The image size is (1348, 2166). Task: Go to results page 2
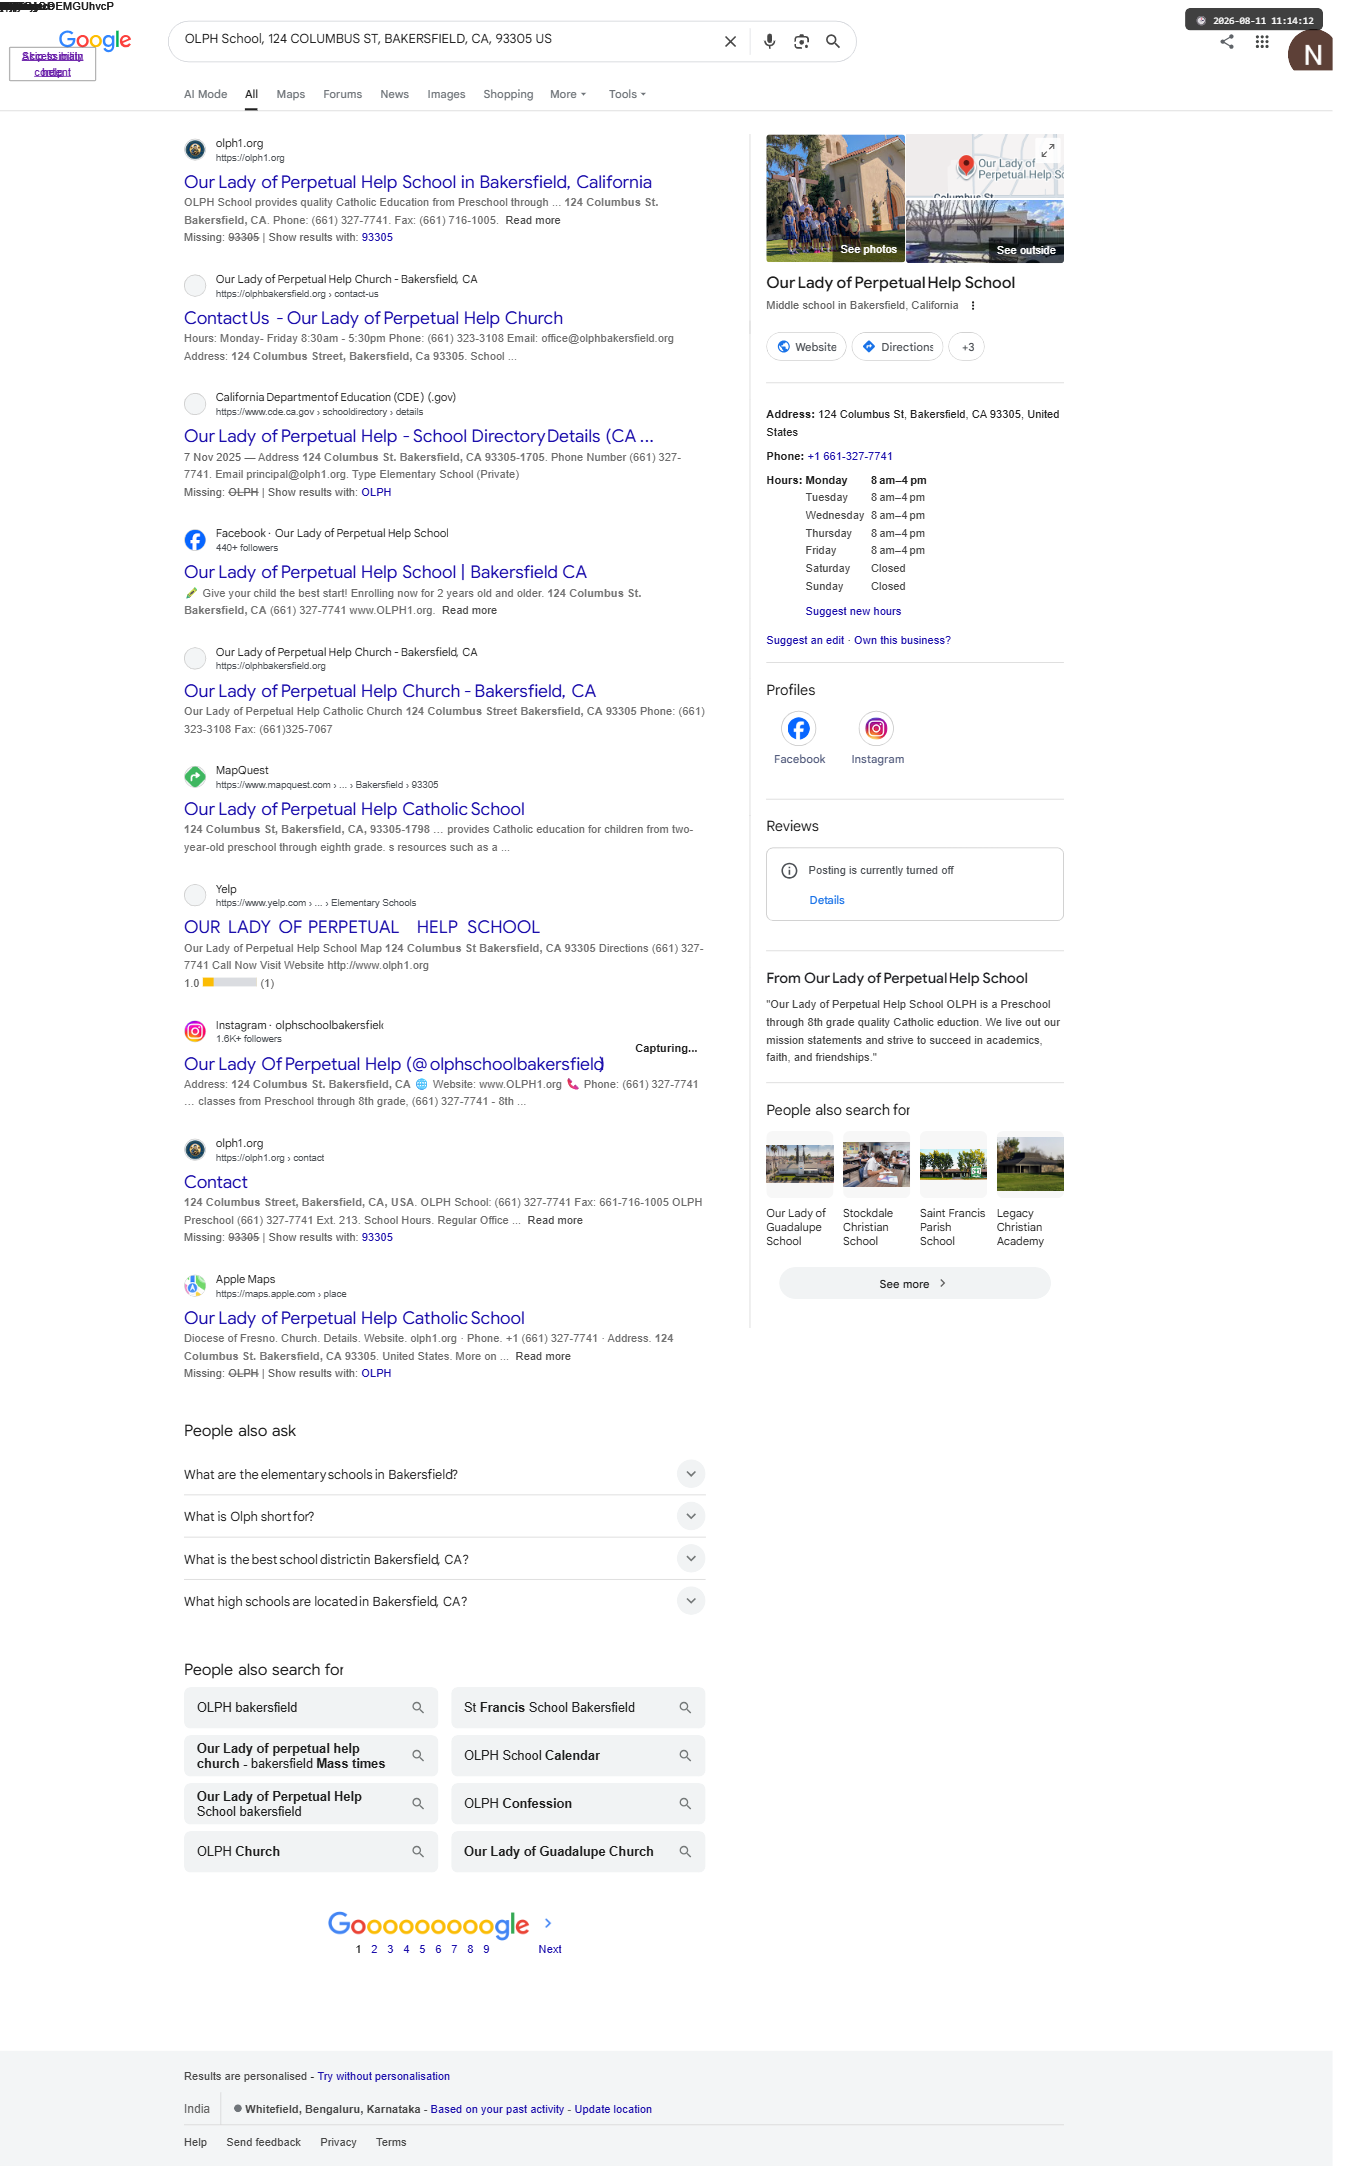coord(374,1949)
